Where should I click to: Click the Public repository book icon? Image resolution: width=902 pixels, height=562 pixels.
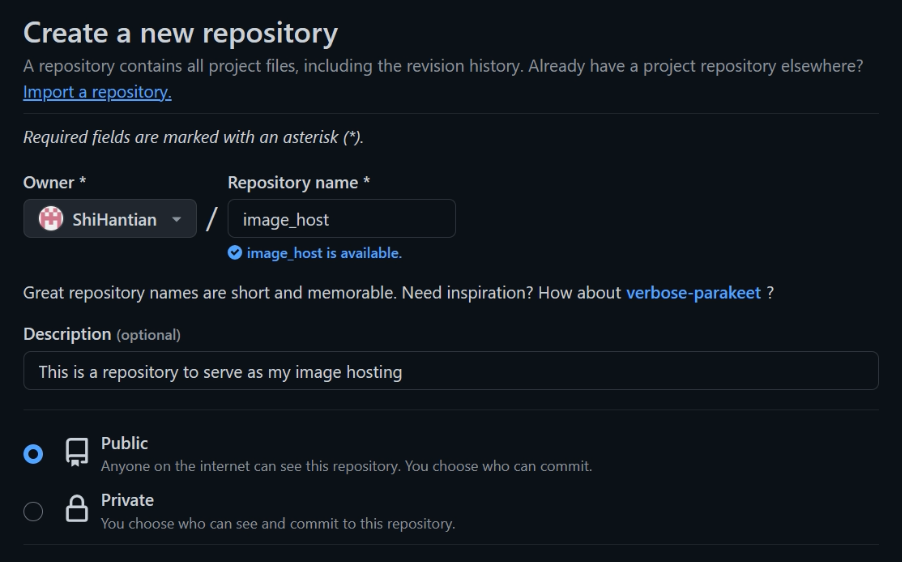(x=77, y=453)
